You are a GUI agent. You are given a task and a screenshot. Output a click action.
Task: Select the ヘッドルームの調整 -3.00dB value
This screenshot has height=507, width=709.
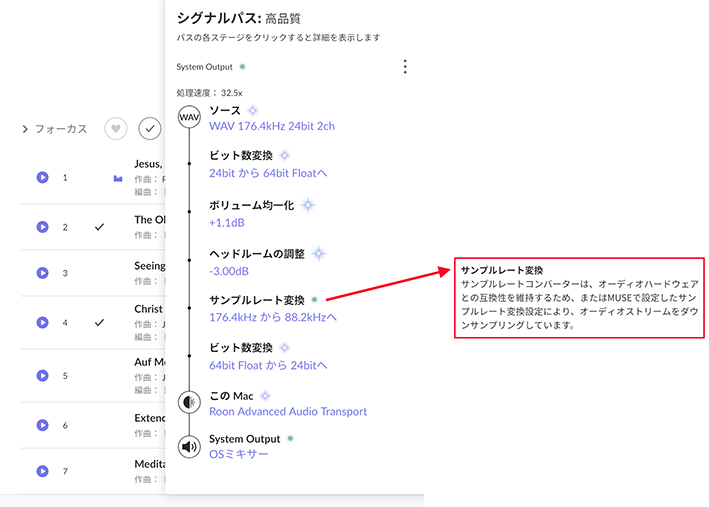point(229,270)
